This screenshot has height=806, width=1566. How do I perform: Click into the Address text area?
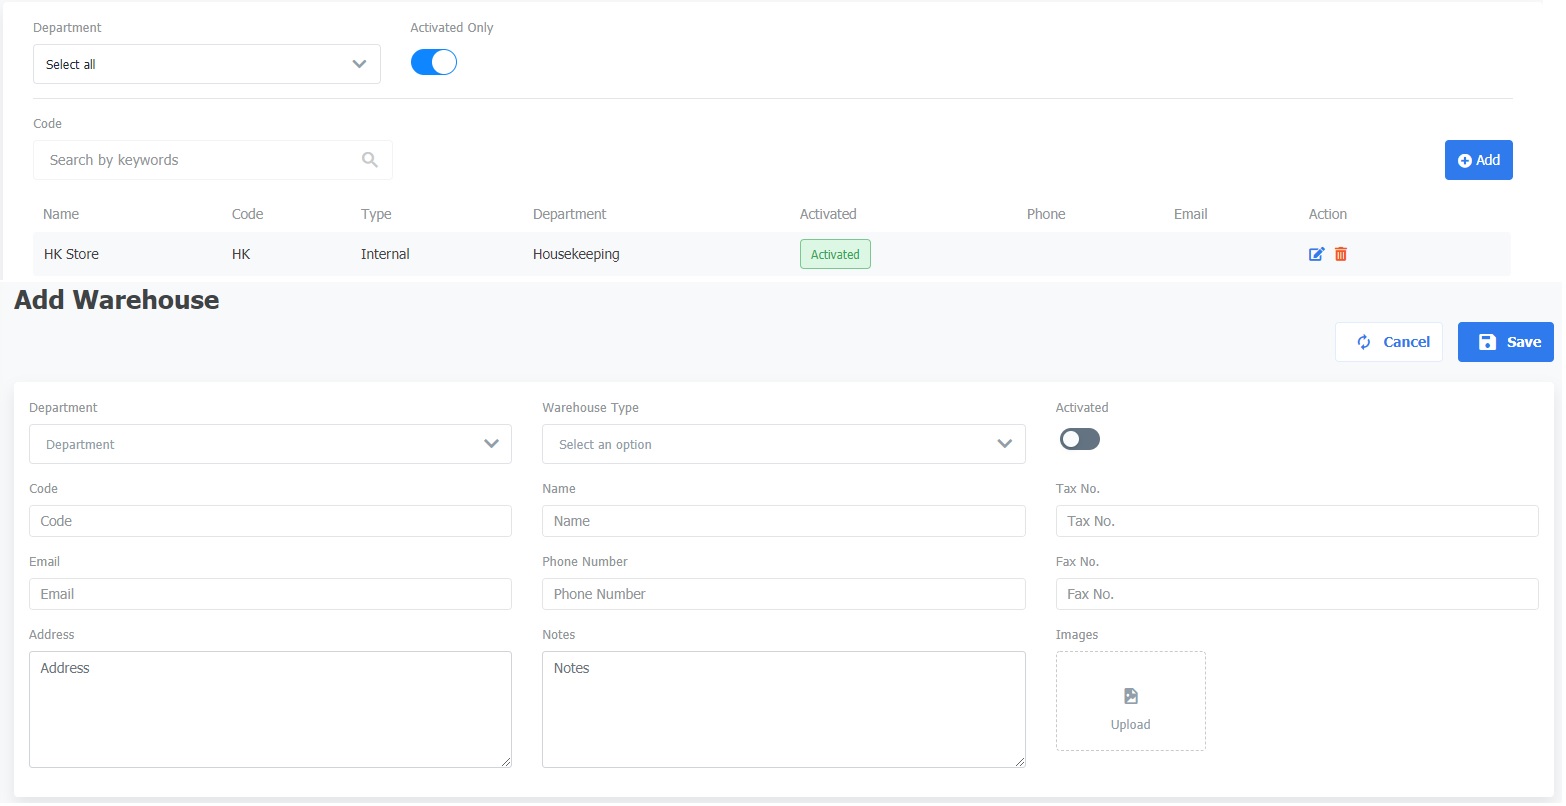click(270, 709)
